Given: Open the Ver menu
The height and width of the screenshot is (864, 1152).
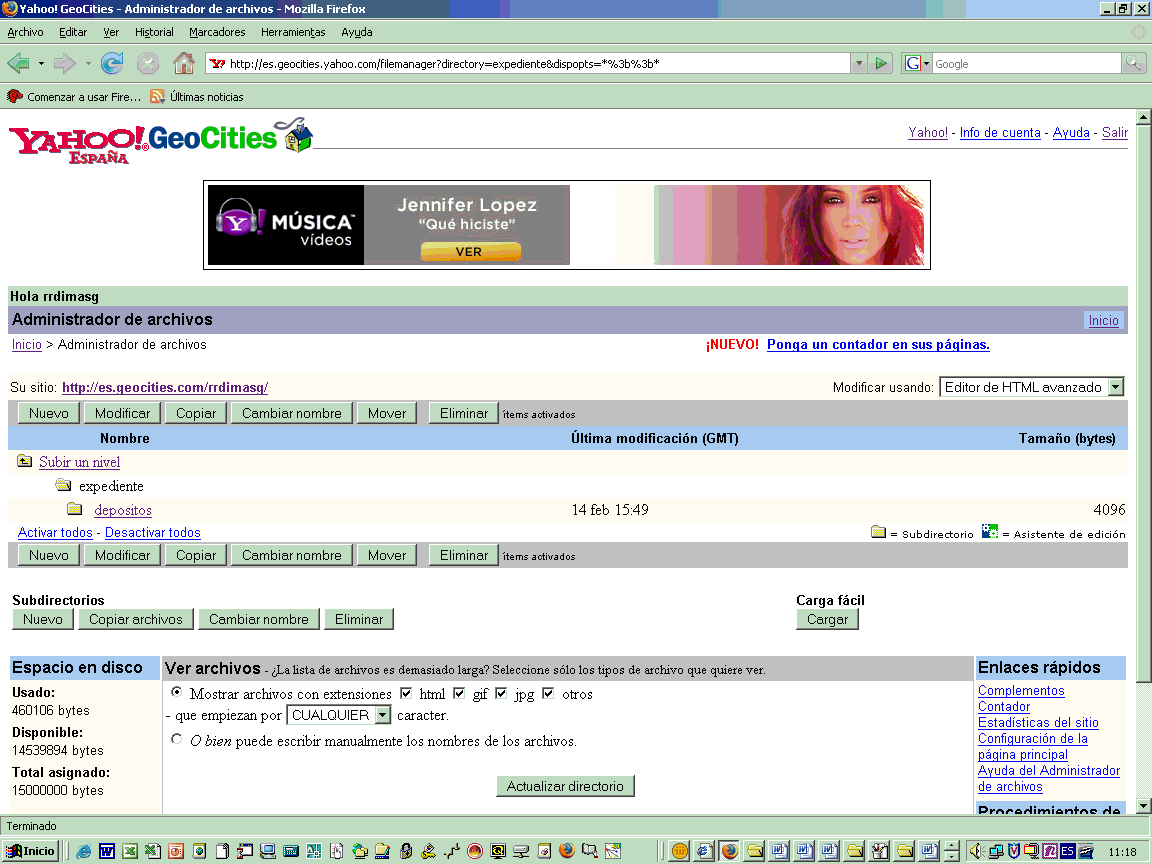Looking at the screenshot, I should click(x=111, y=32).
